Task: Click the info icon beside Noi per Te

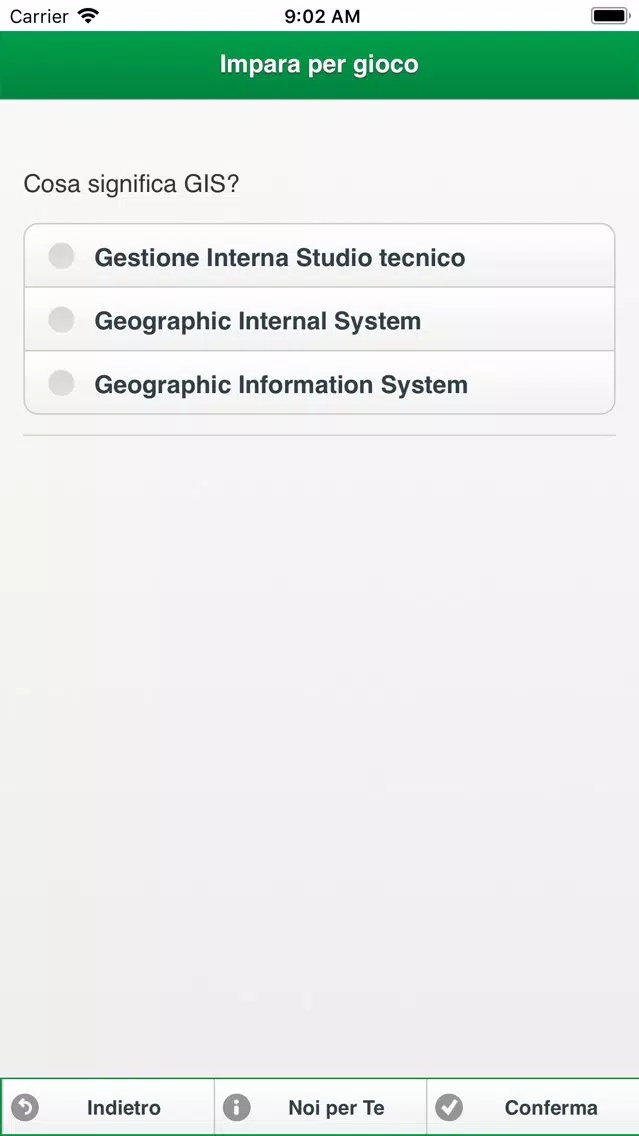Action: [x=236, y=1107]
